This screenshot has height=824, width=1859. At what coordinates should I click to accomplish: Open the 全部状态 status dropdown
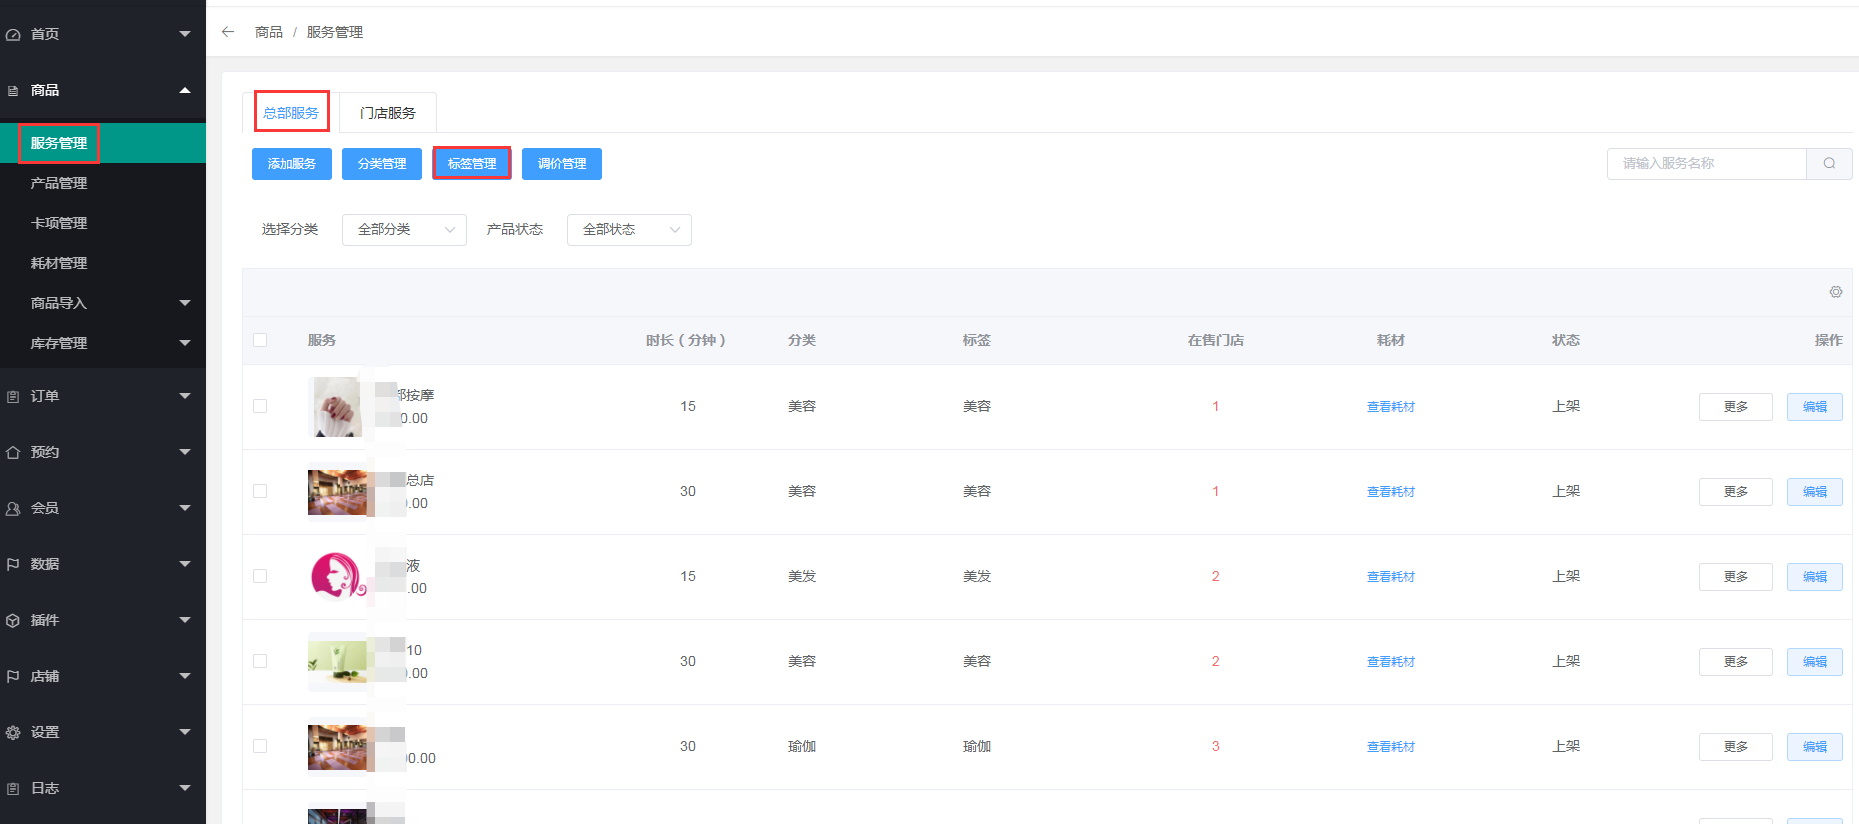629,230
